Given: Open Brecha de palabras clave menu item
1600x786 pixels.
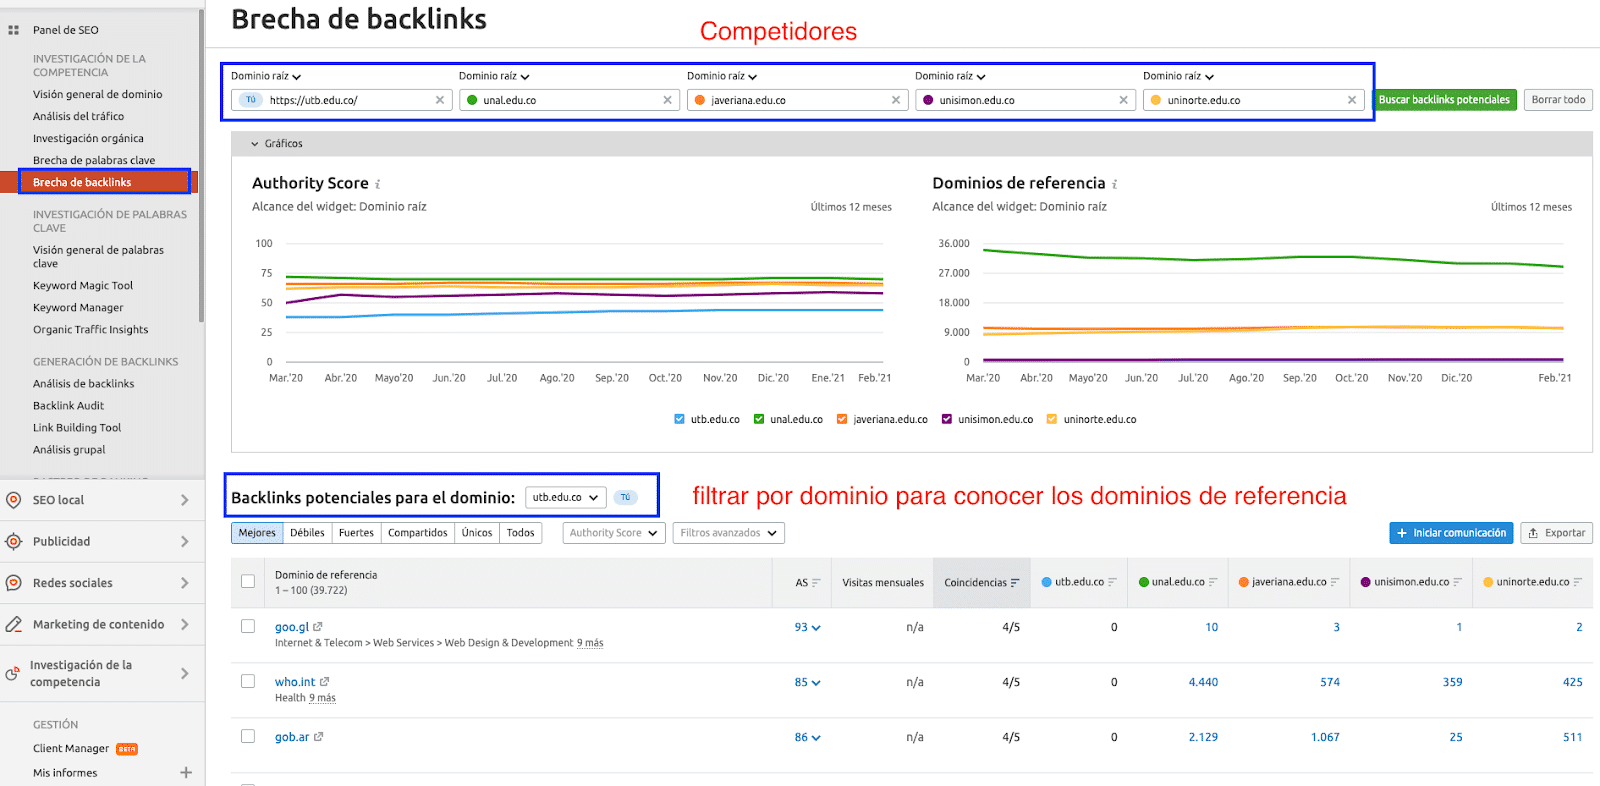Looking at the screenshot, I should (x=94, y=160).
